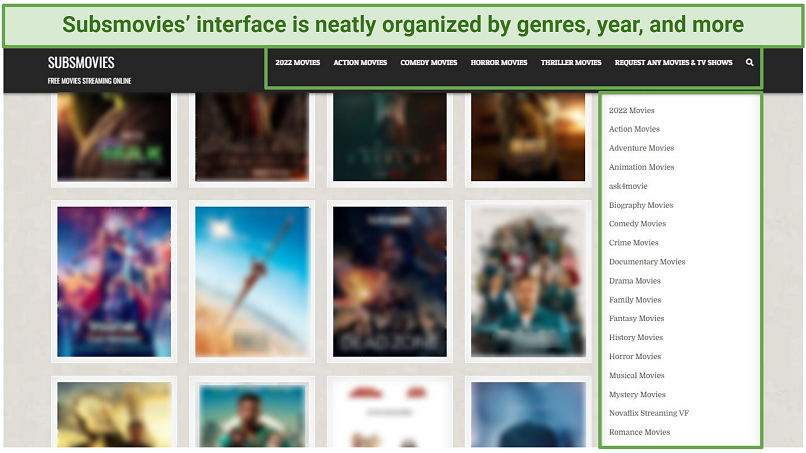
Task: Open the dark teal poster in top row
Action: pyautogui.click(x=390, y=137)
